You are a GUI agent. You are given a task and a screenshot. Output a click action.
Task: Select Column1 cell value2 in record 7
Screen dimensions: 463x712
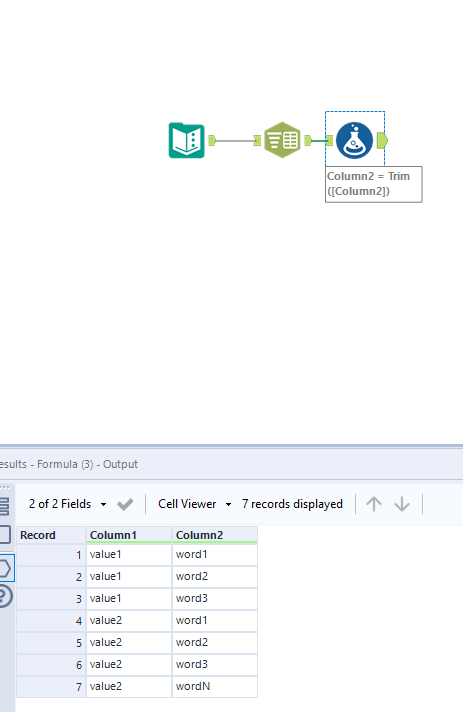coord(129,687)
